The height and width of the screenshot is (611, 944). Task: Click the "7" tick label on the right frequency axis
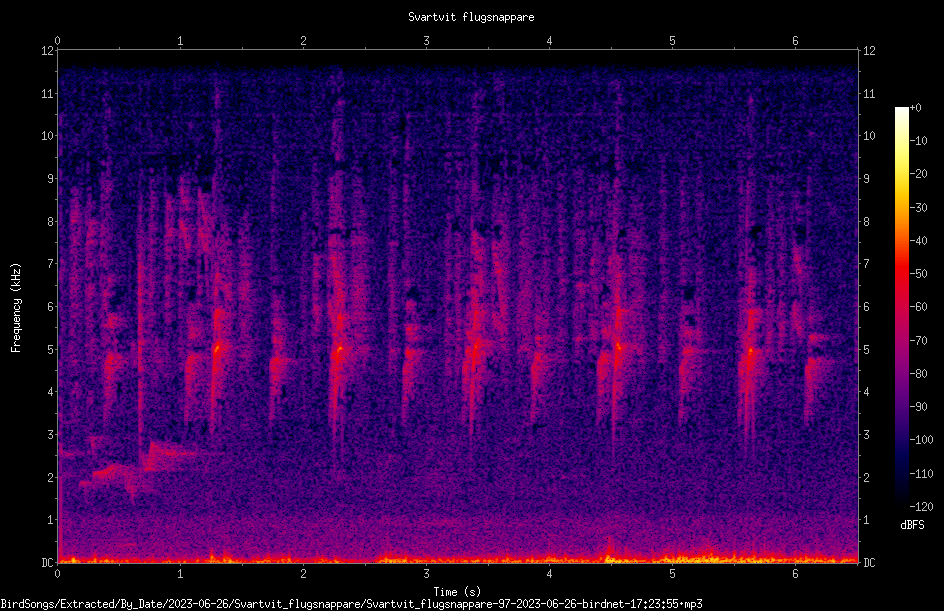click(866, 264)
